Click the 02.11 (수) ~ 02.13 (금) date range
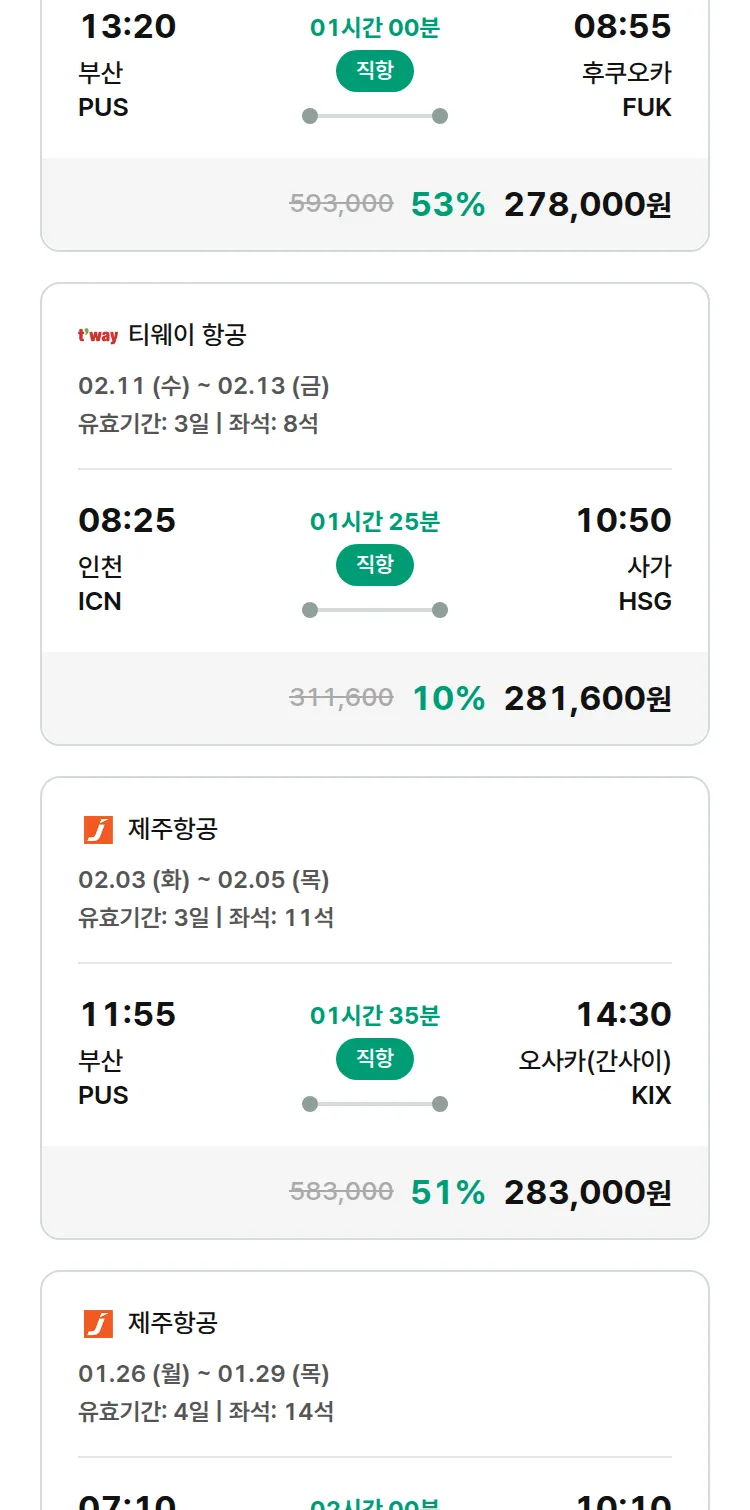 (x=204, y=386)
